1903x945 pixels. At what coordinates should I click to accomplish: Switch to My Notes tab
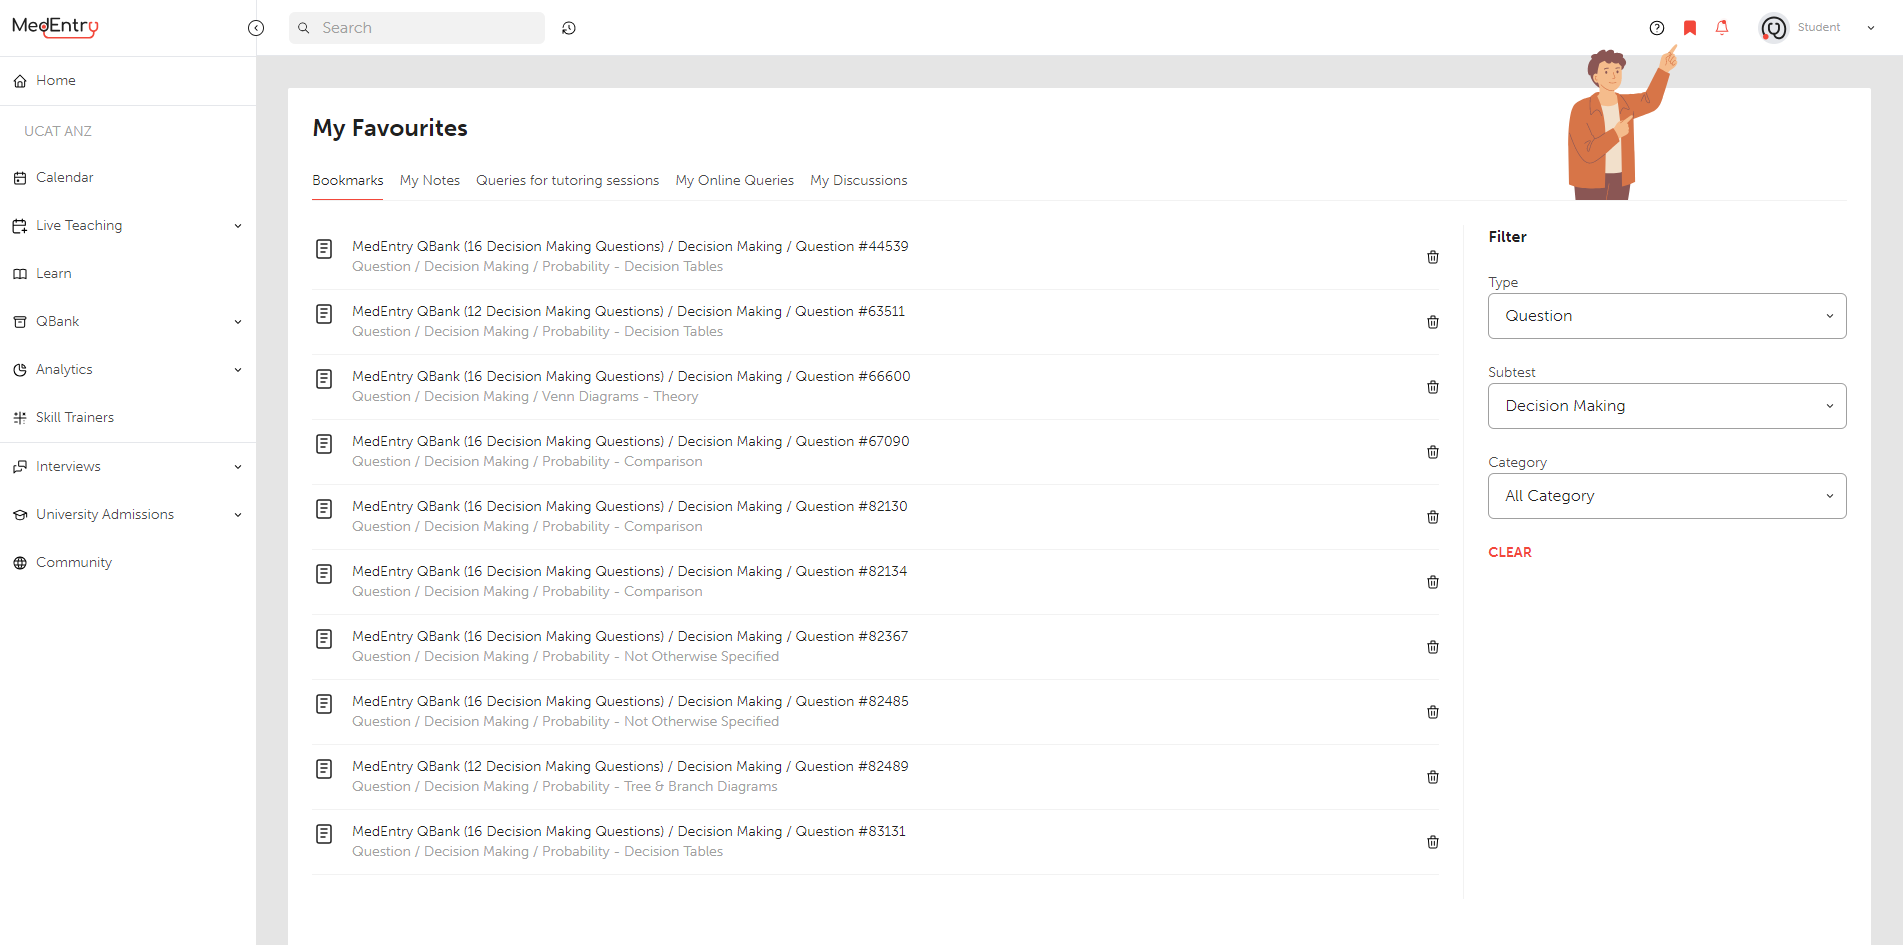pos(430,181)
